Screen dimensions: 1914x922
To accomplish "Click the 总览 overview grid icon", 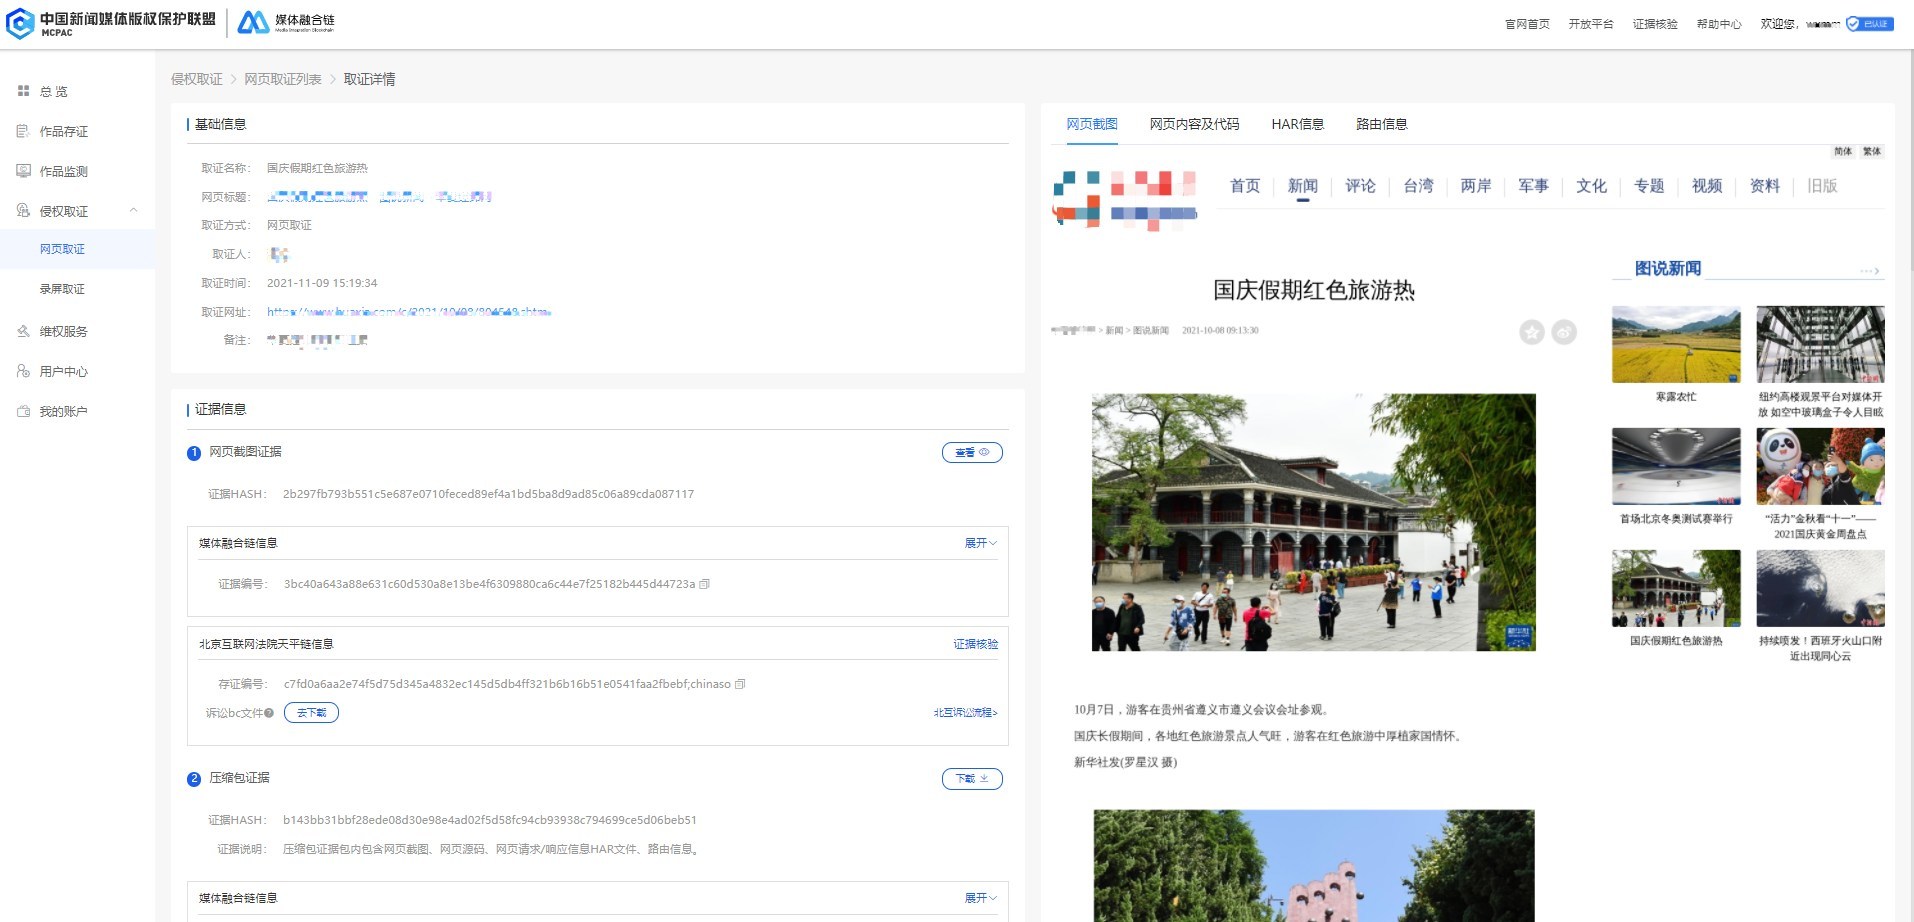I will [24, 91].
